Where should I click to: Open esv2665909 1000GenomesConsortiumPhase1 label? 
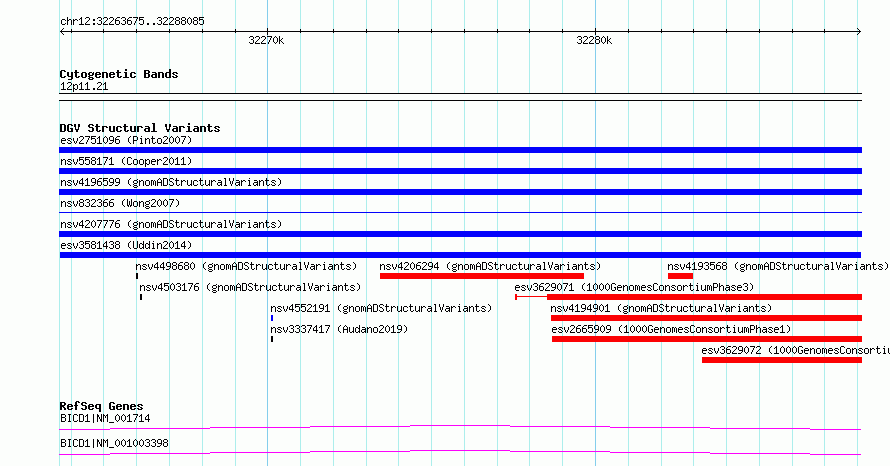tap(671, 329)
